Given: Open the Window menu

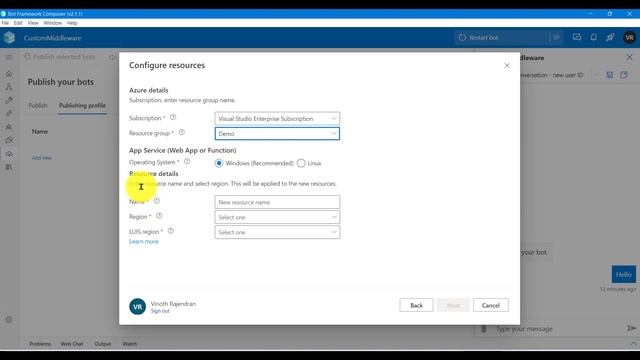Looking at the screenshot, I should (53, 23).
